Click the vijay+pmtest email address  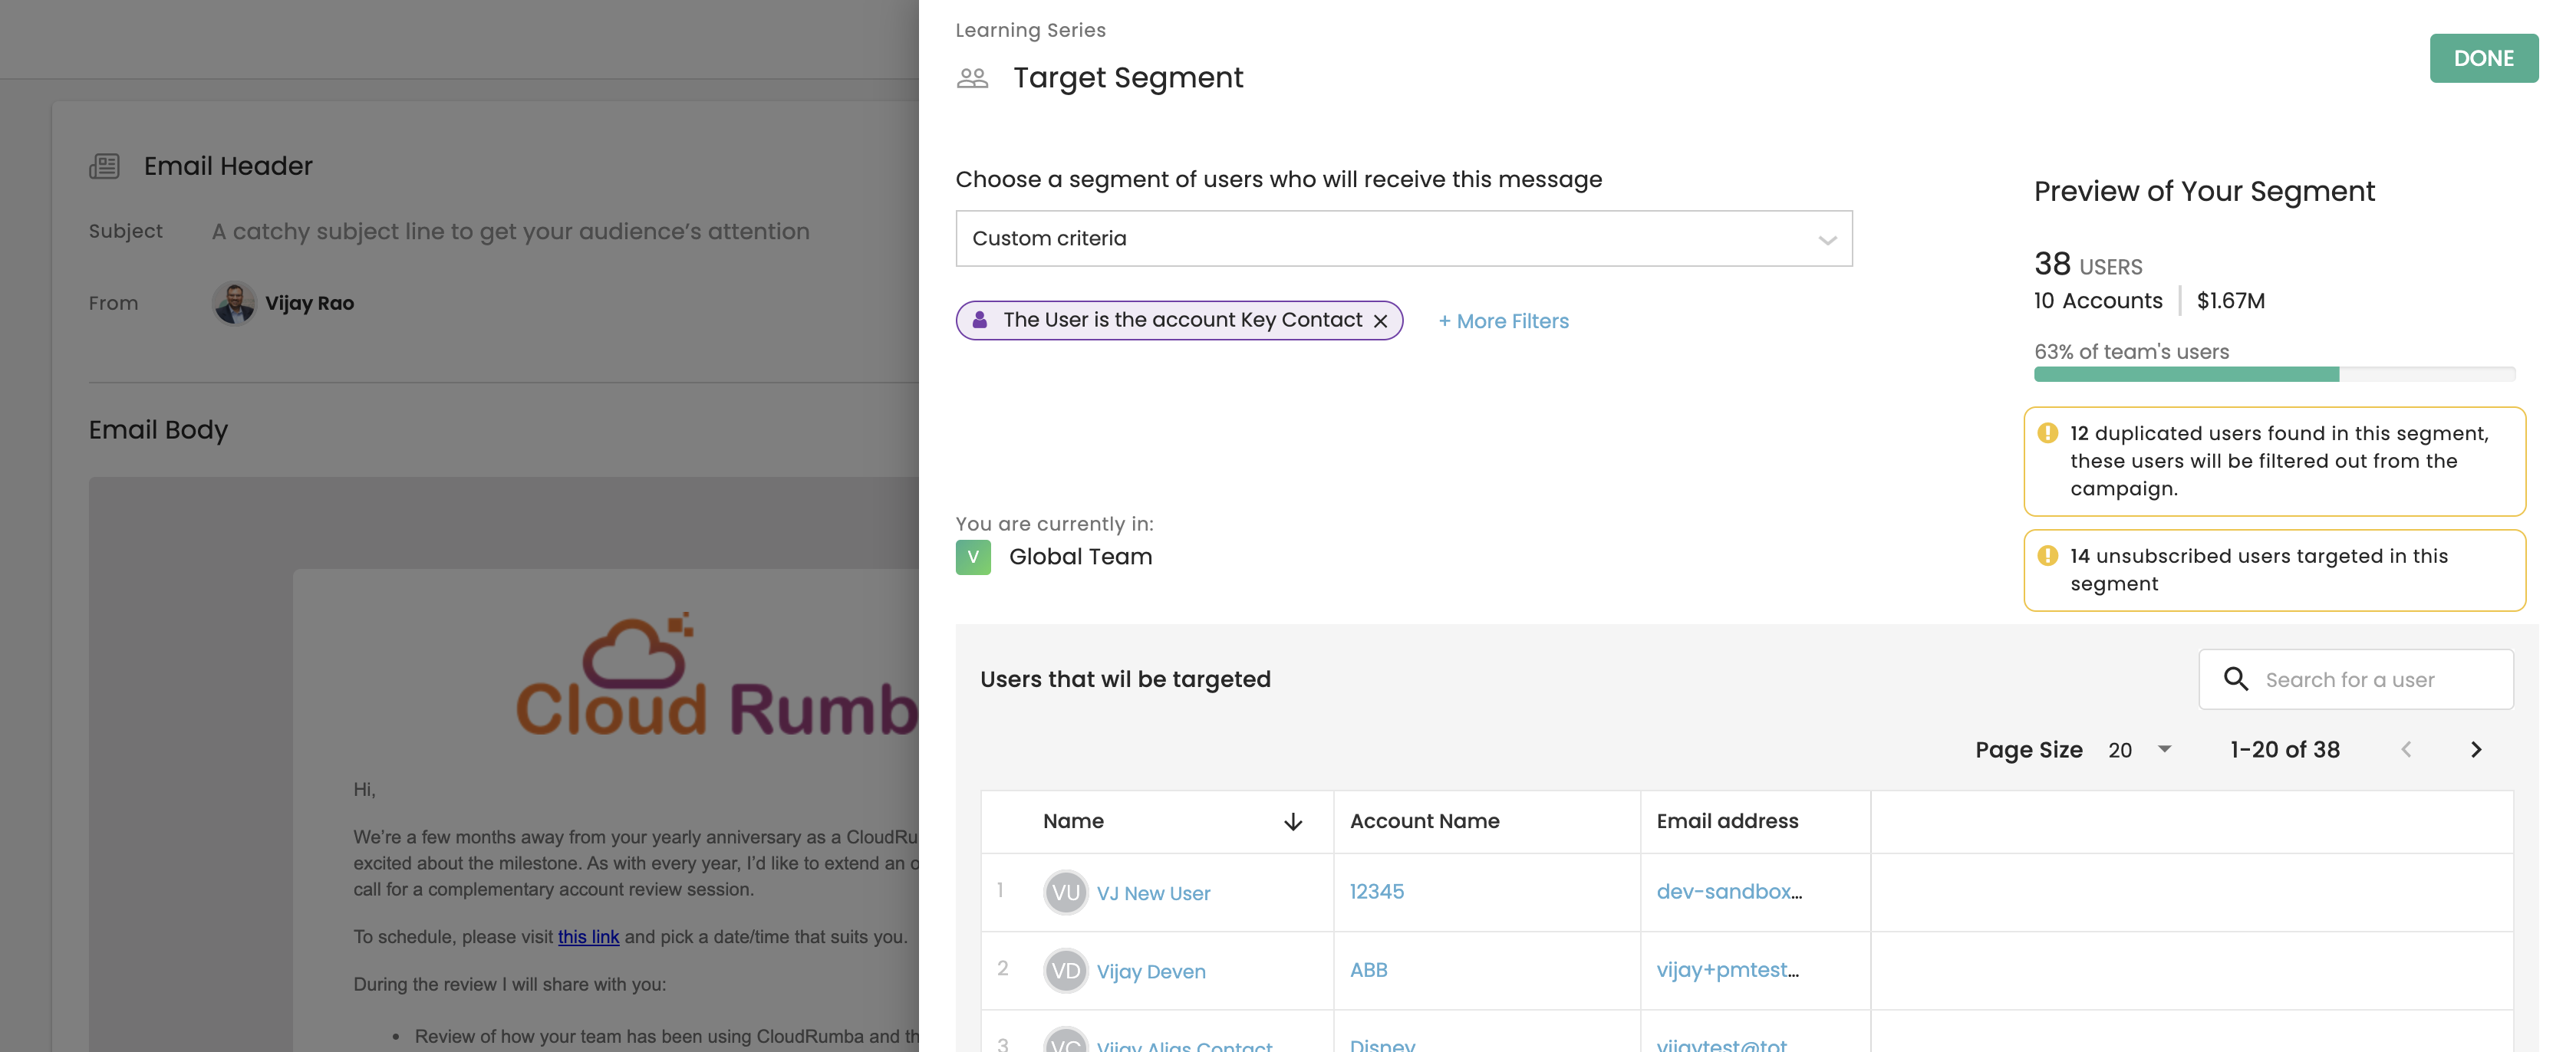click(x=1727, y=970)
